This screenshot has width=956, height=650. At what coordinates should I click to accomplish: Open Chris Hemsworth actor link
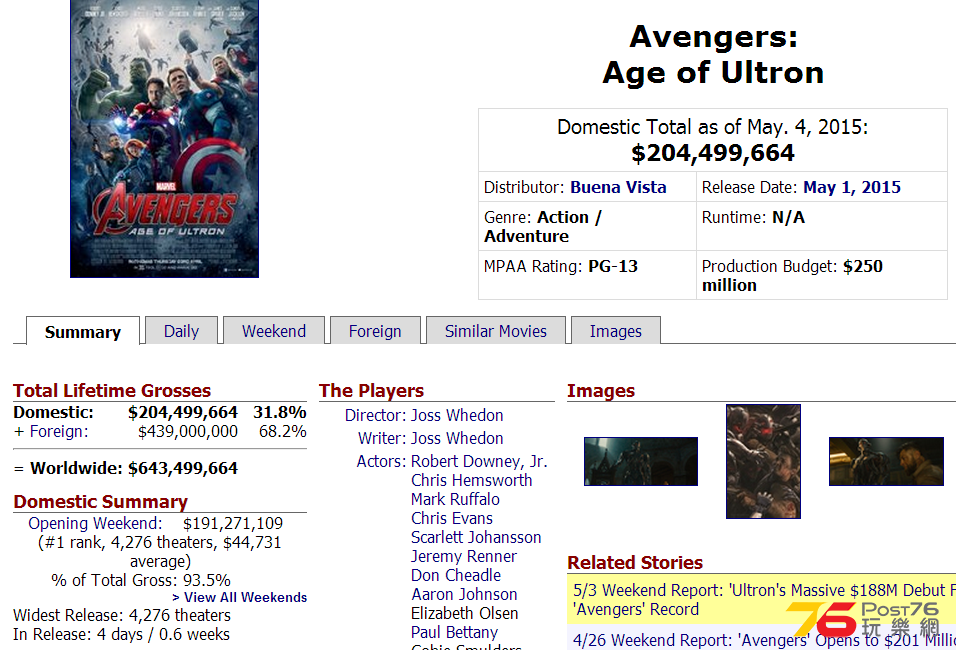[471, 480]
